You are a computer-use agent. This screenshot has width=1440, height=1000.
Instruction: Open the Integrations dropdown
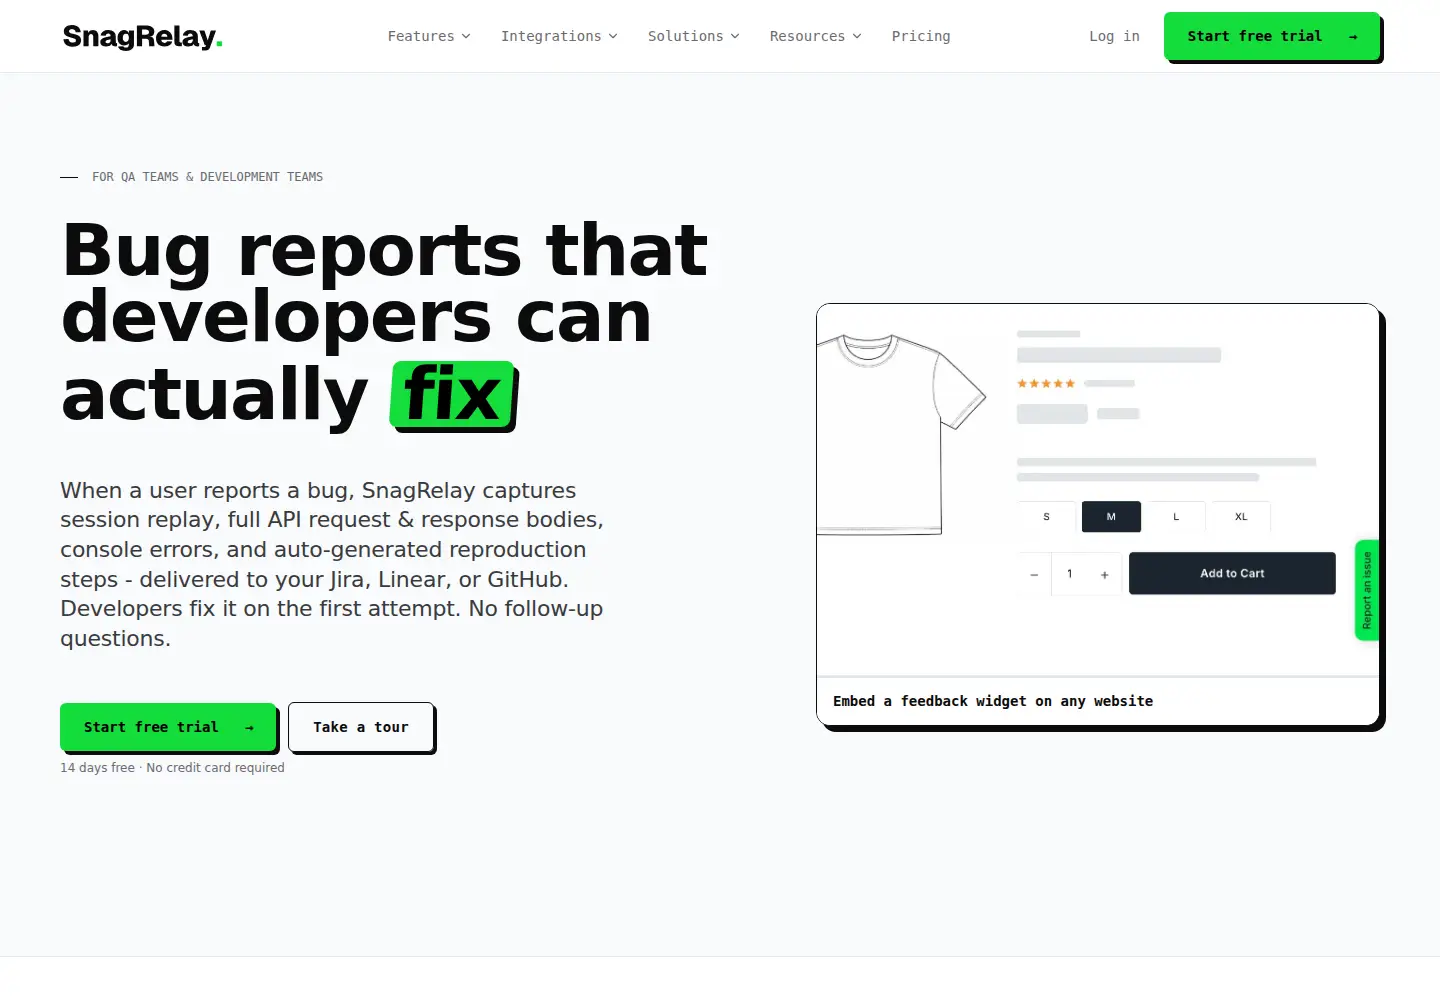(559, 36)
